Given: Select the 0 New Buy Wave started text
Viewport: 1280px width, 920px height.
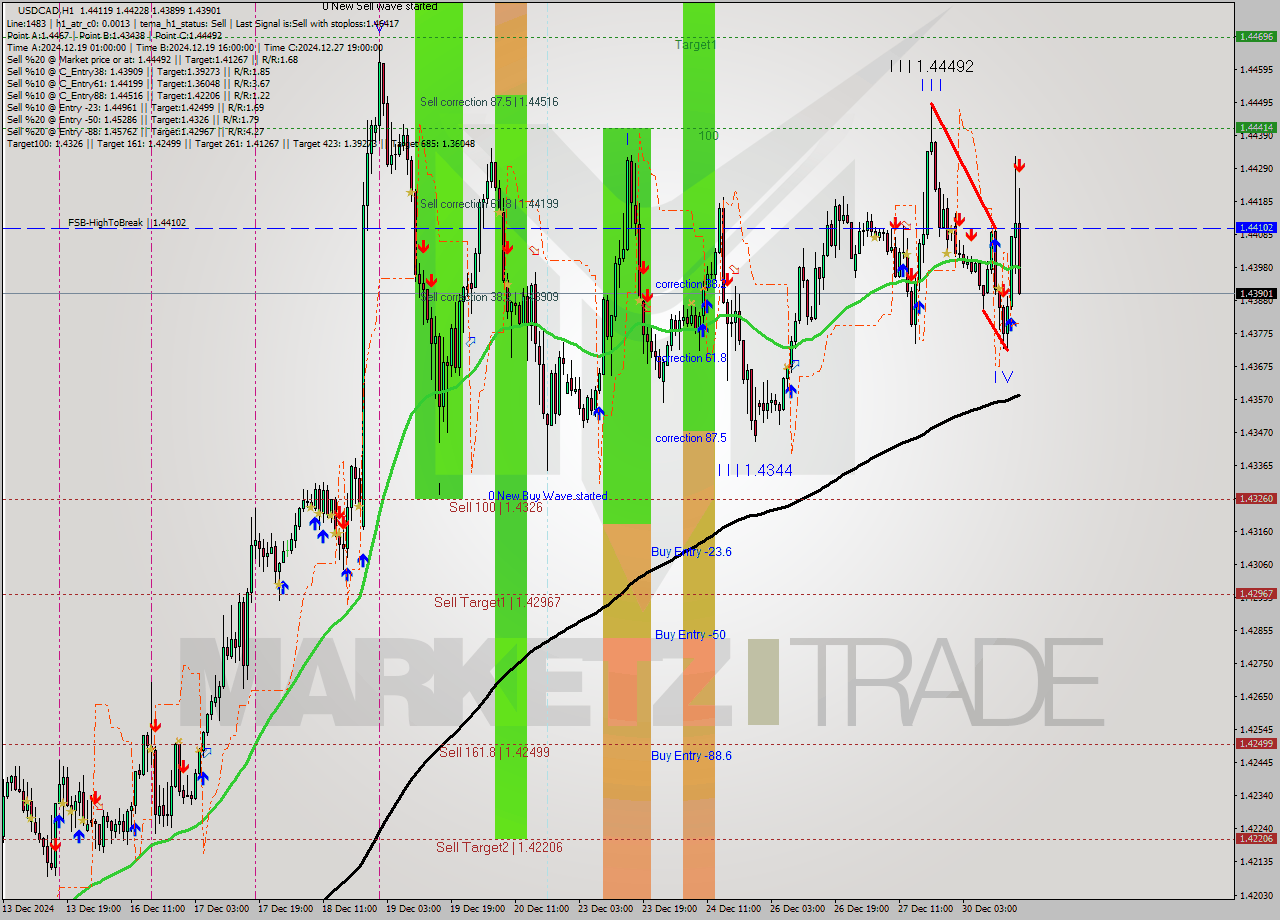Looking at the screenshot, I should click(548, 496).
